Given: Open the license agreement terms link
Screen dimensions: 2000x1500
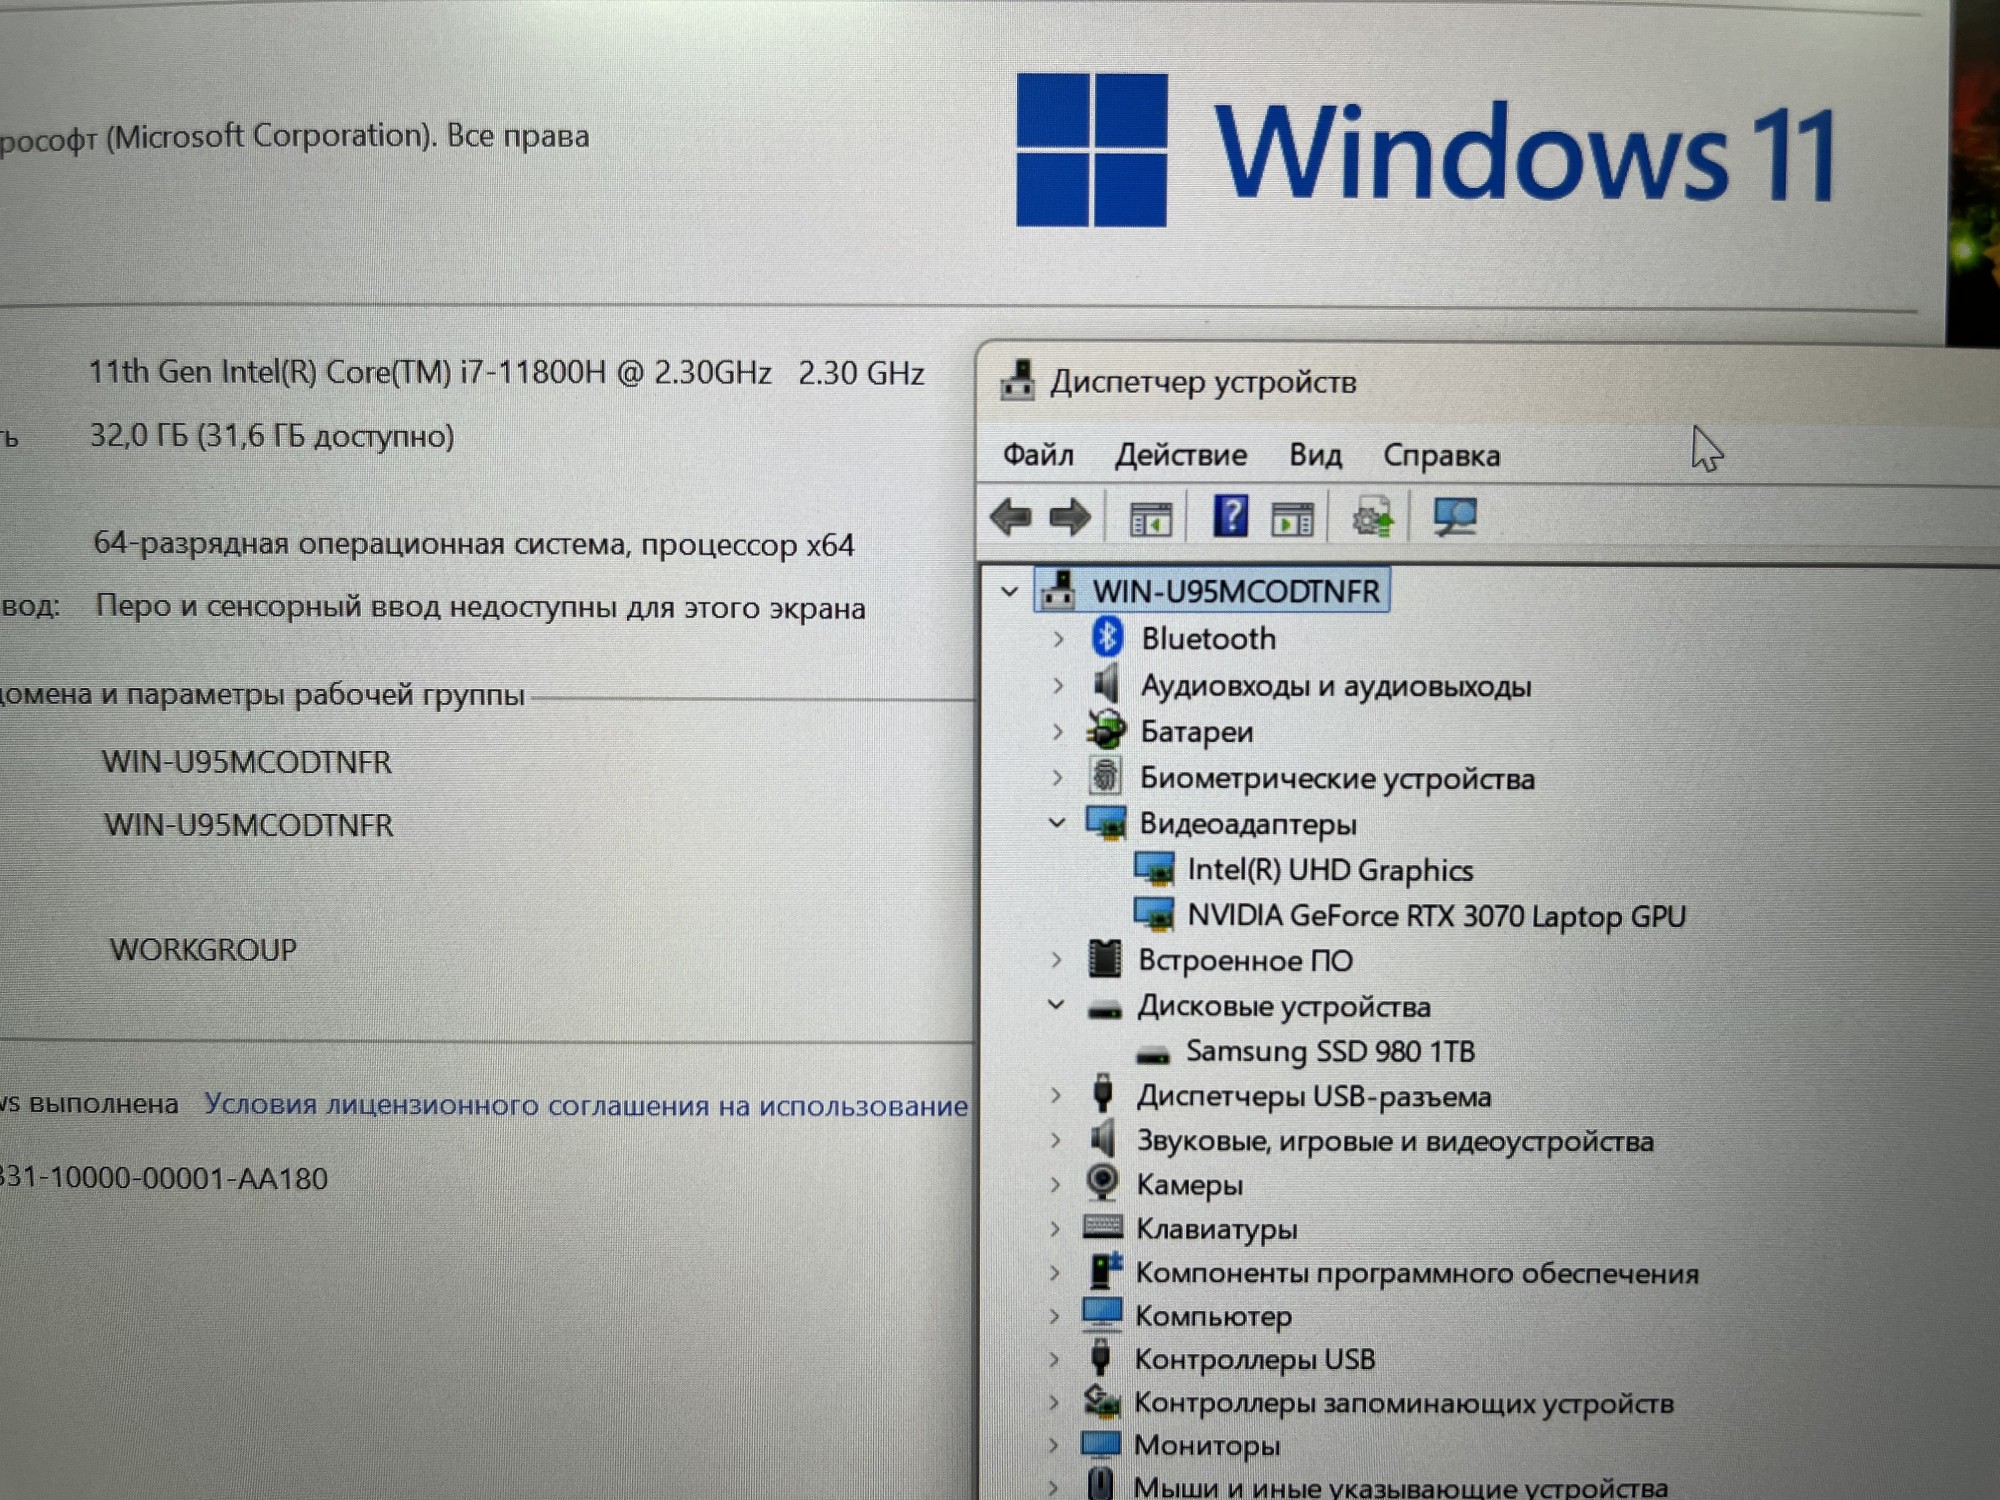Looking at the screenshot, I should coord(585,1105).
